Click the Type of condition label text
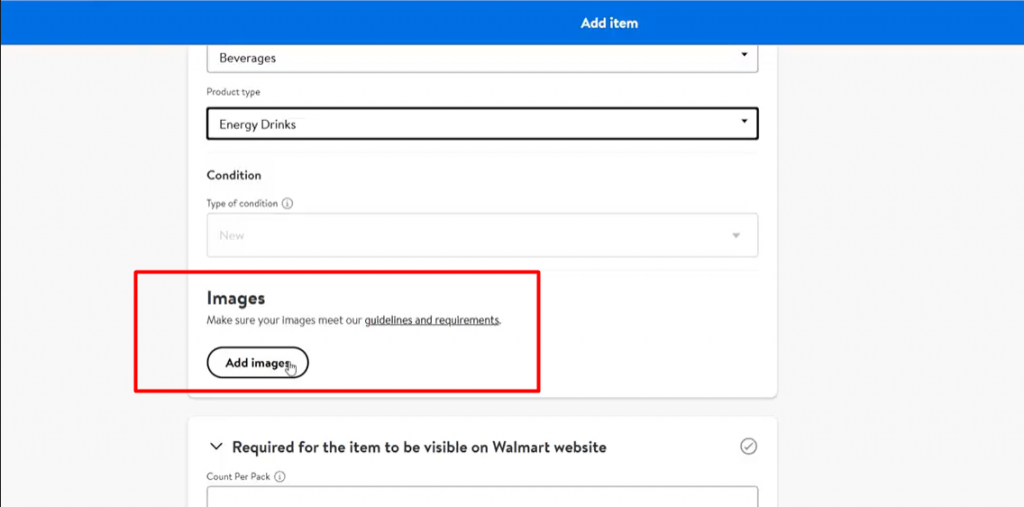Viewport: 1024px width, 507px height. coord(242,203)
